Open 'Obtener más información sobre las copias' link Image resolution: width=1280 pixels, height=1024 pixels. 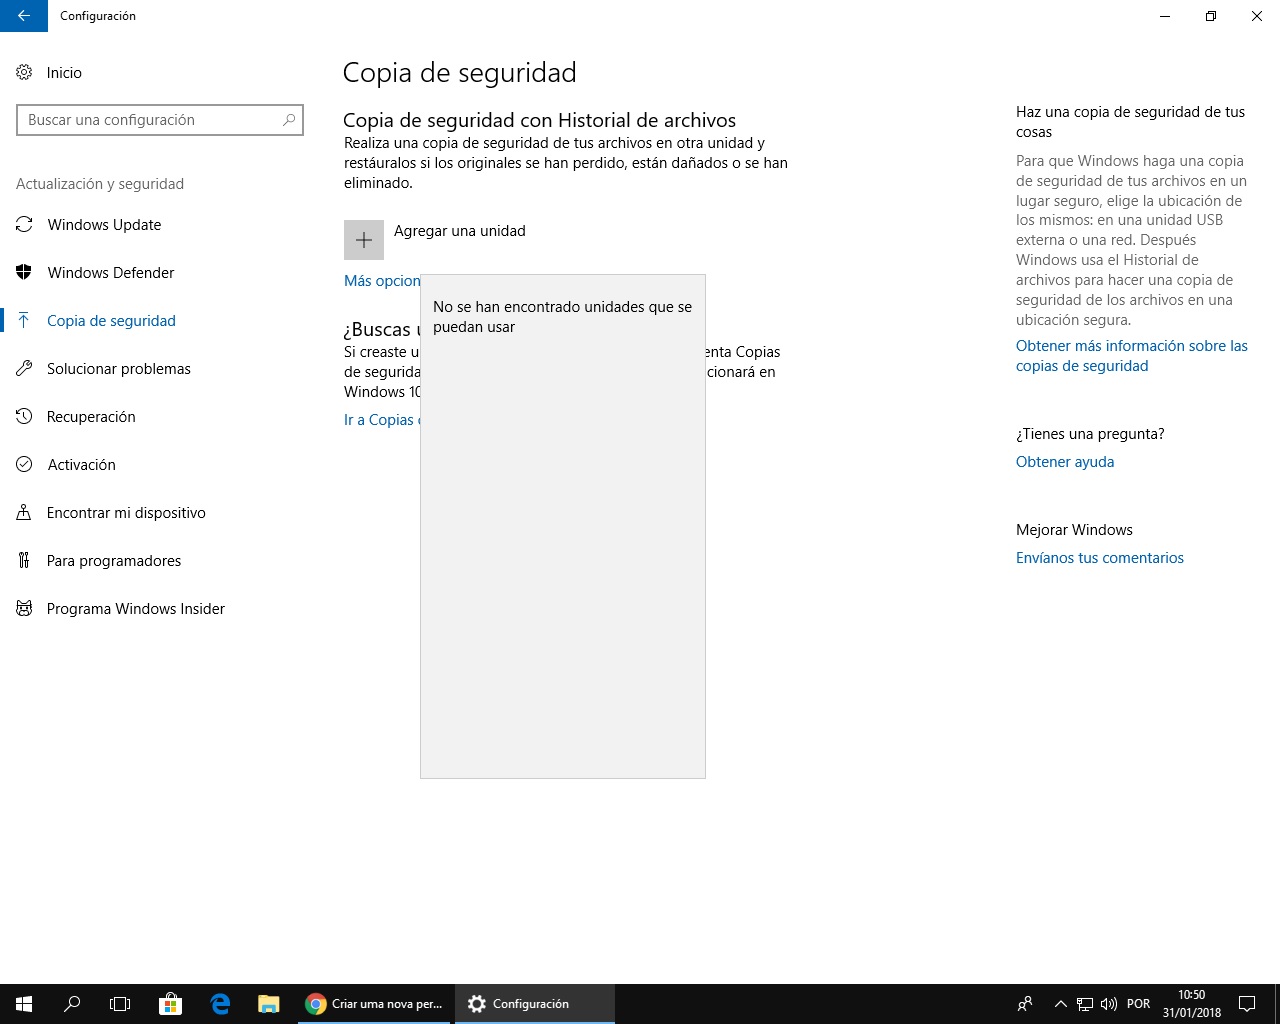pyautogui.click(x=1132, y=356)
